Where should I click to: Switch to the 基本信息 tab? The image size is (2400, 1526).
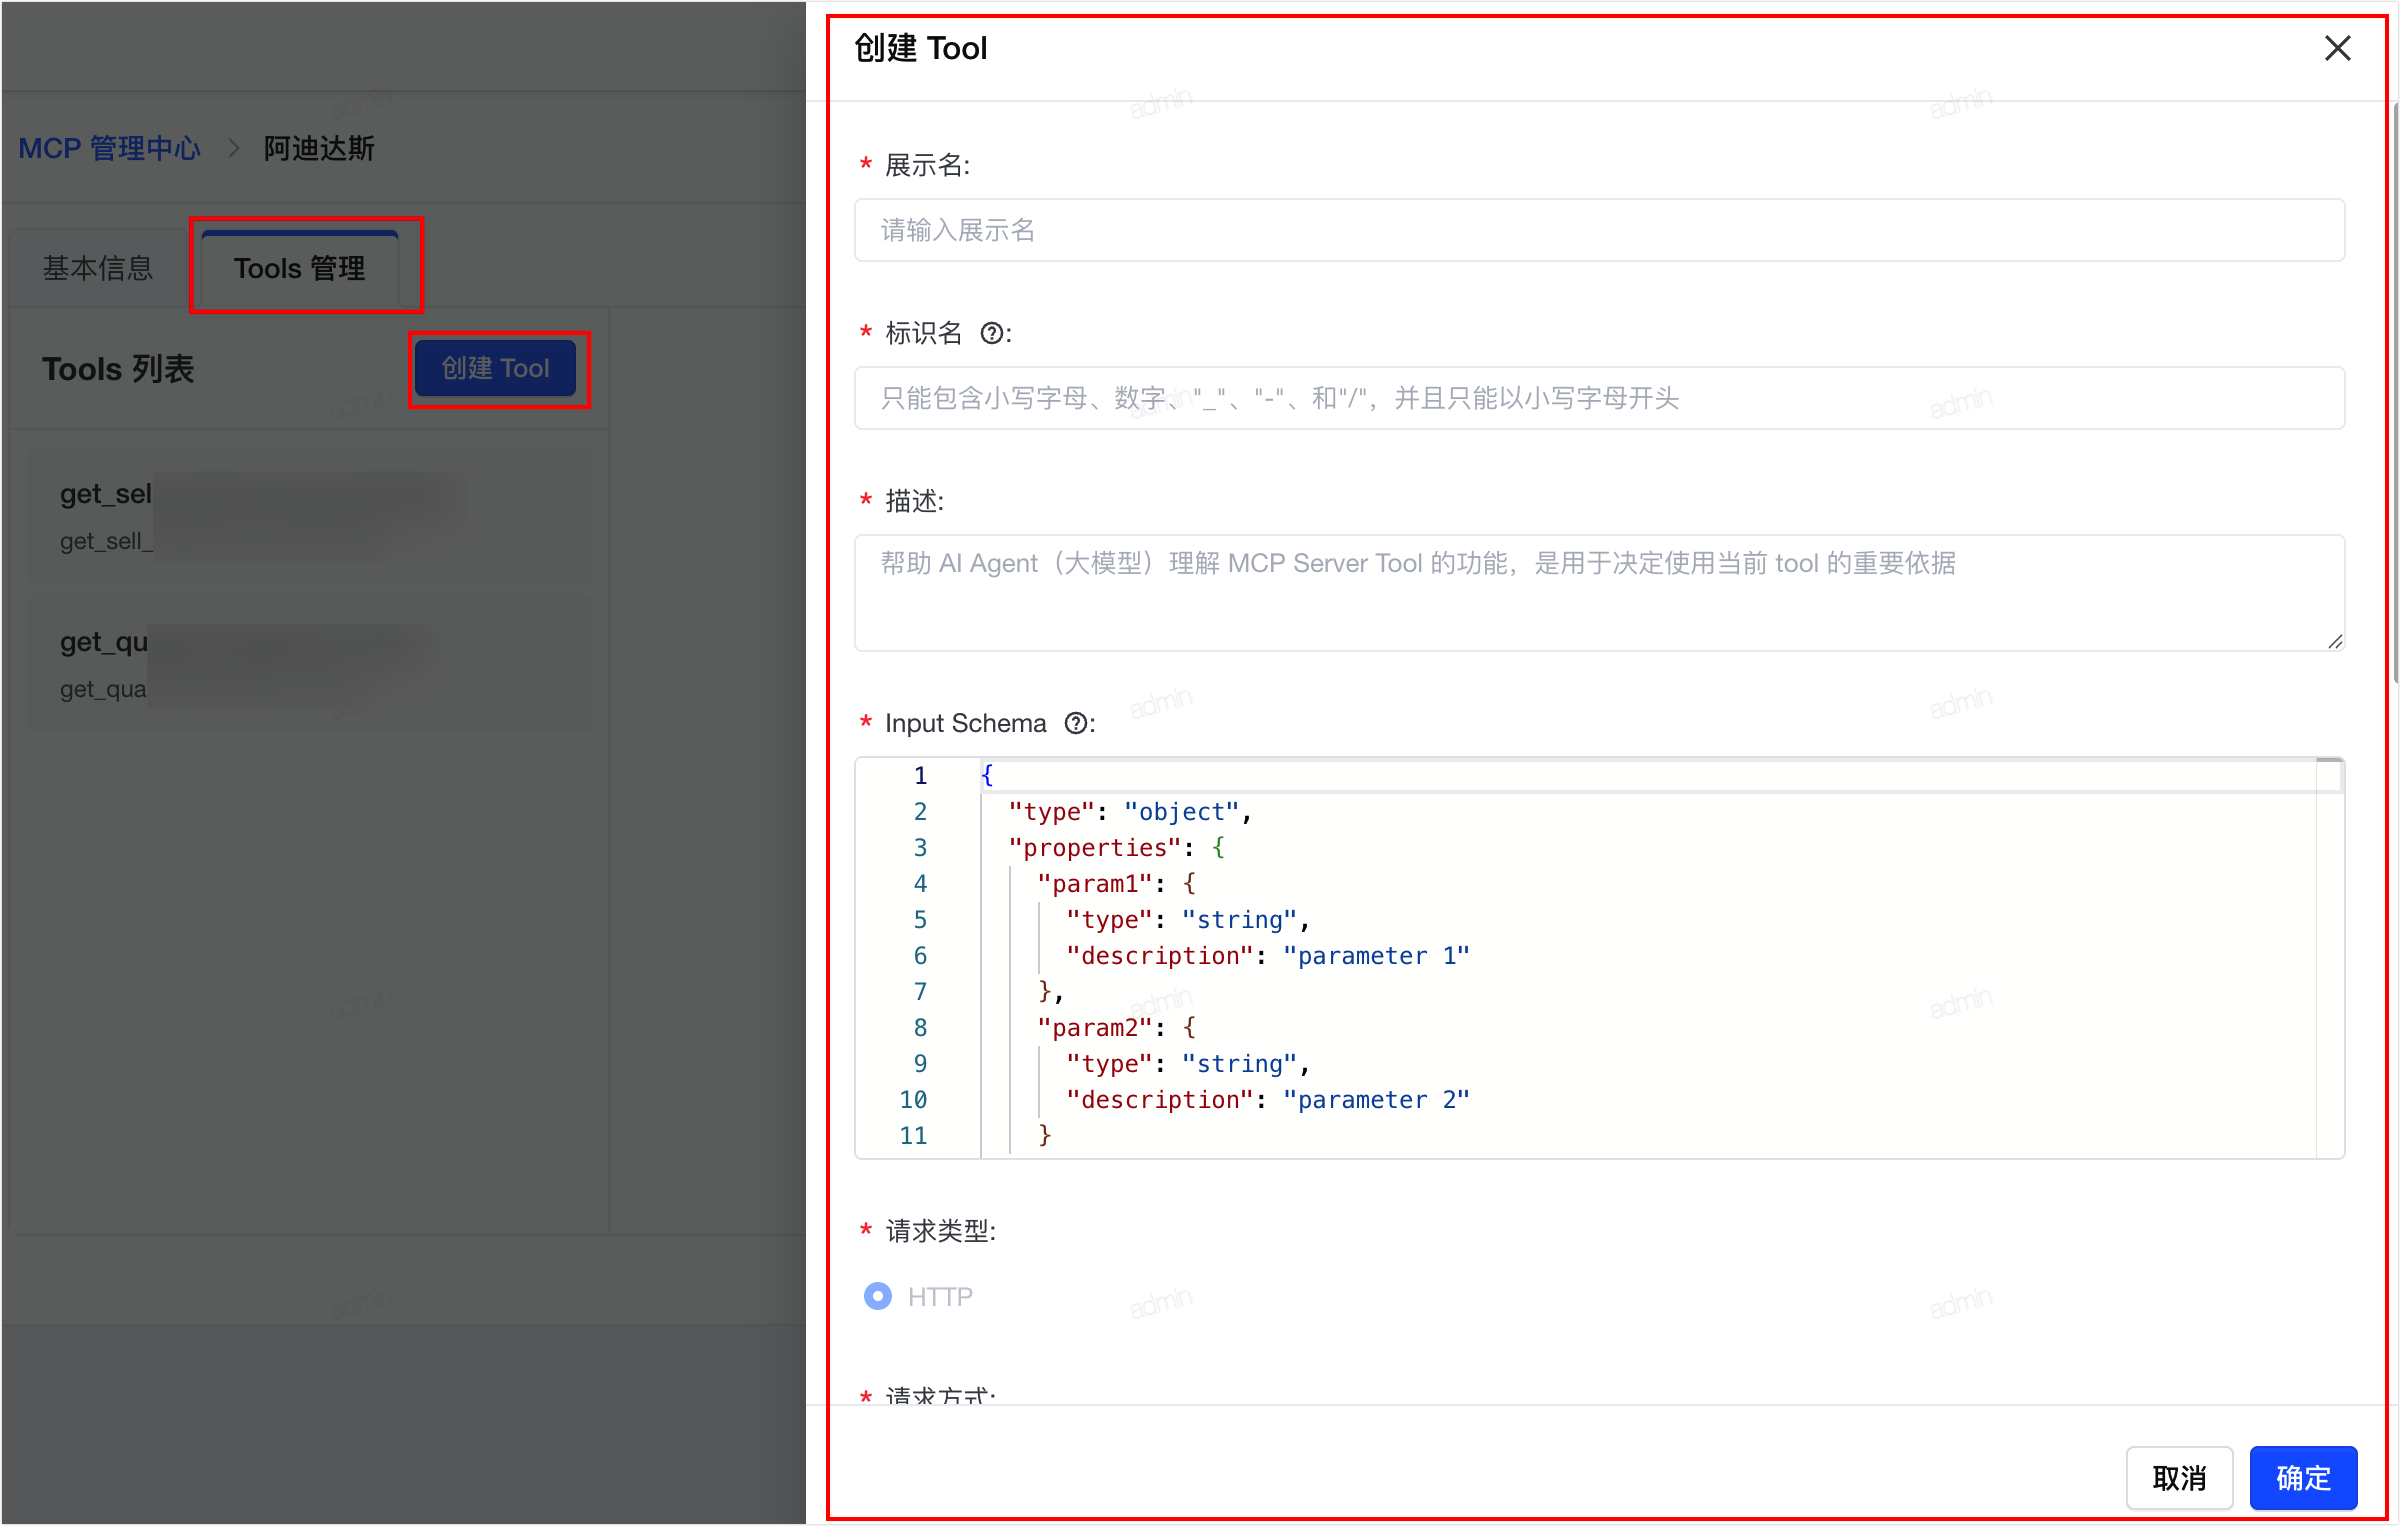pos(98,268)
